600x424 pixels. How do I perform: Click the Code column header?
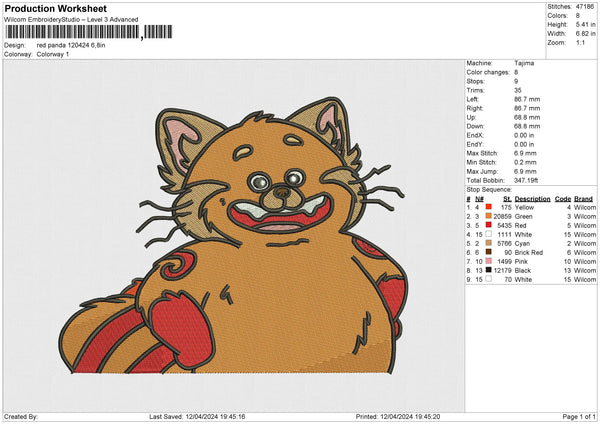coord(562,199)
